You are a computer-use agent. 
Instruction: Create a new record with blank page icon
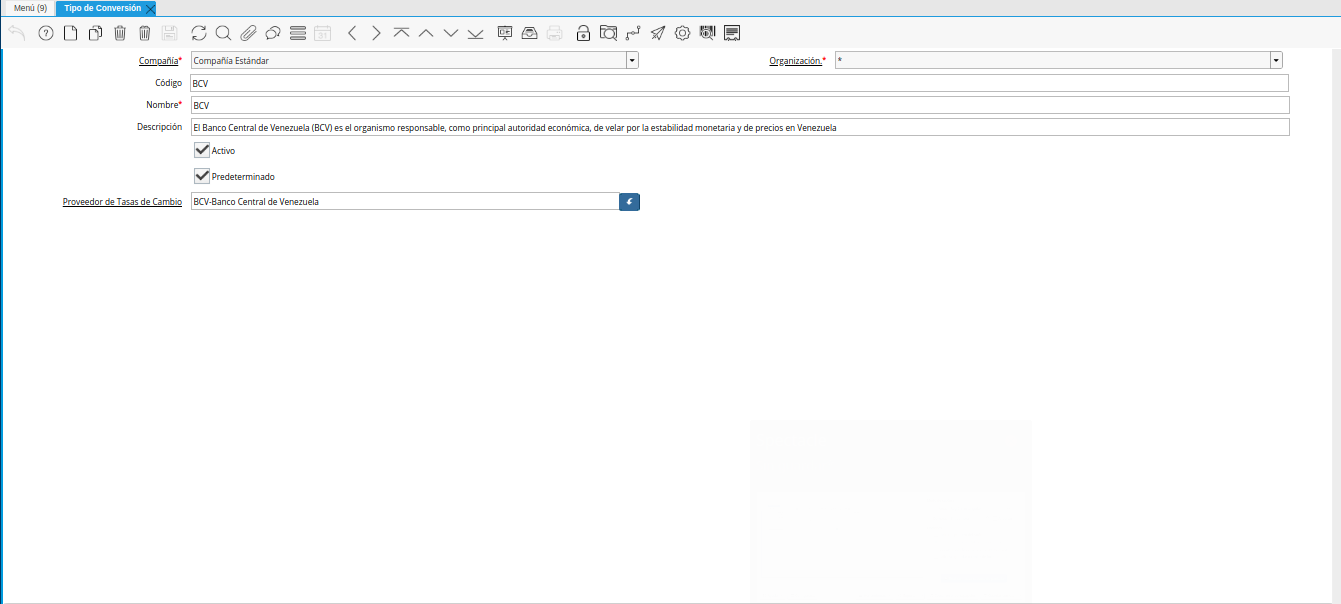point(70,33)
